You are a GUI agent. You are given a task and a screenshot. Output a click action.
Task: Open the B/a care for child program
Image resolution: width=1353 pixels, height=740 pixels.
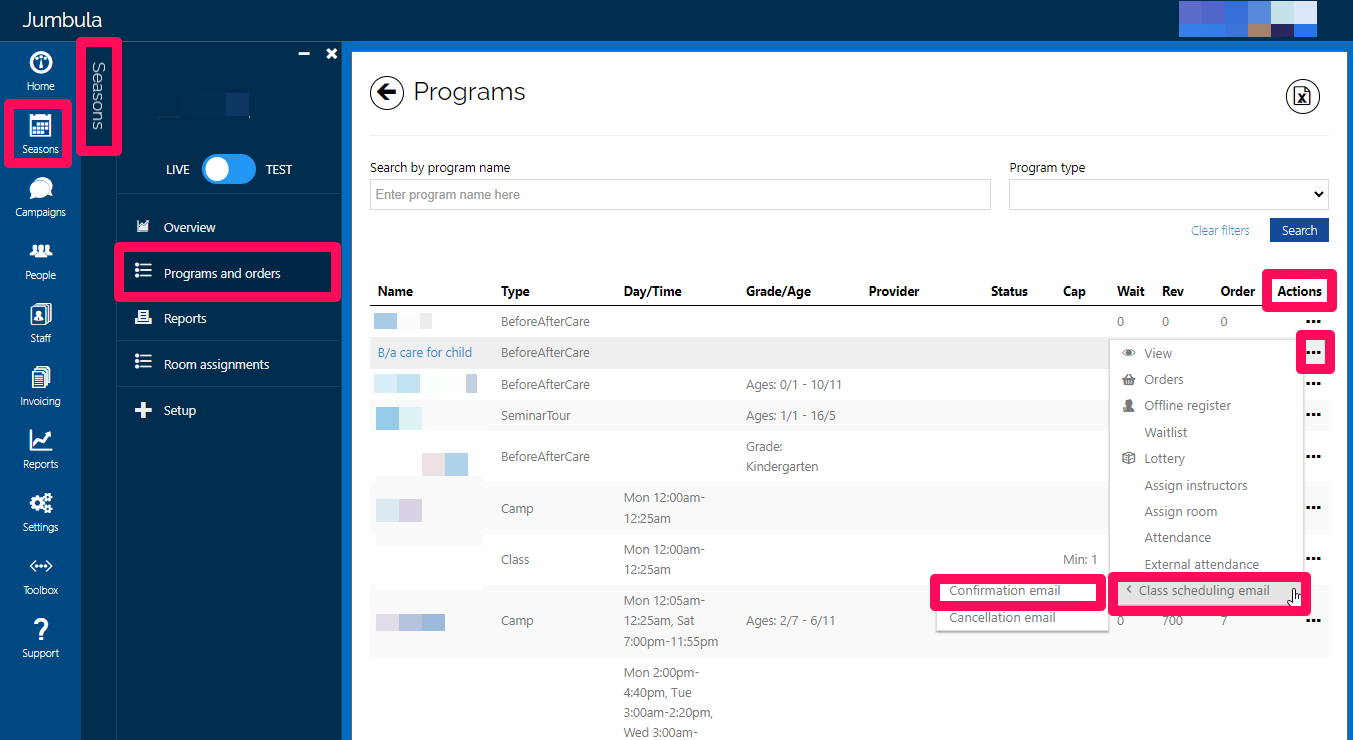pyautogui.click(x=425, y=352)
